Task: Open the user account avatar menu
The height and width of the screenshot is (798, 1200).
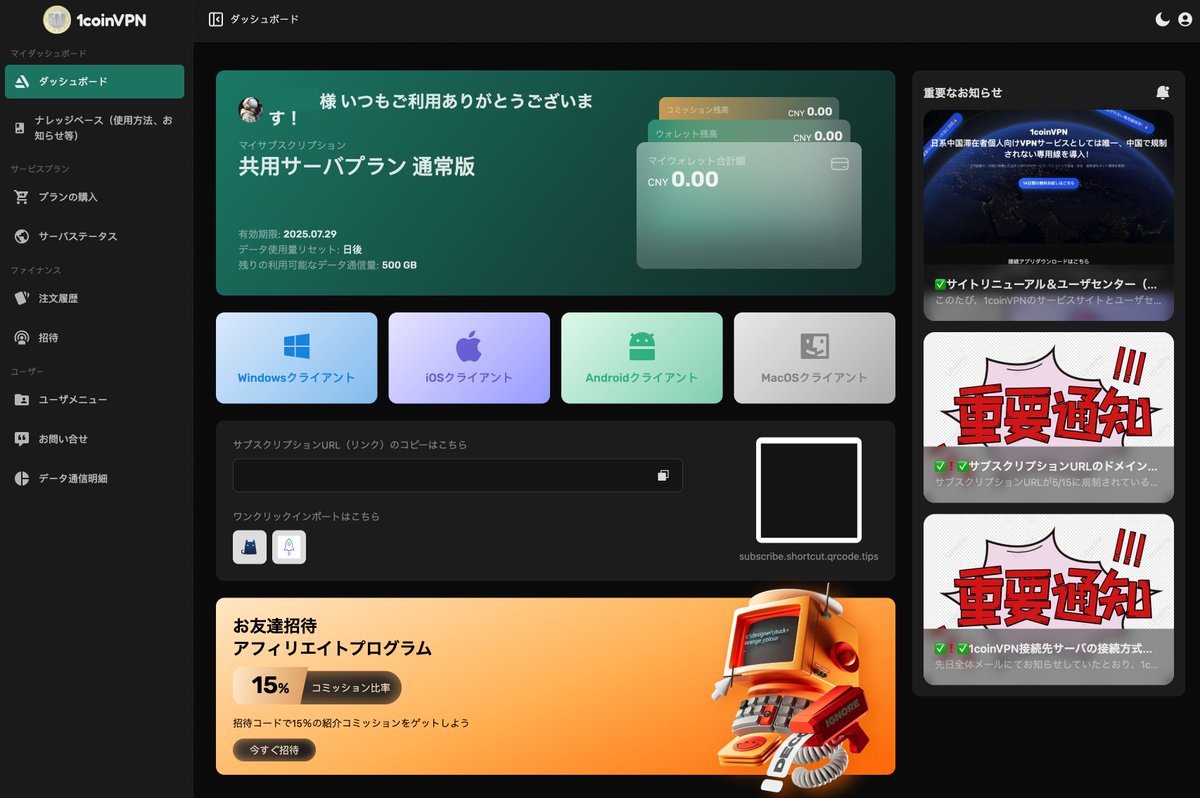Action: pyautogui.click(x=1185, y=19)
